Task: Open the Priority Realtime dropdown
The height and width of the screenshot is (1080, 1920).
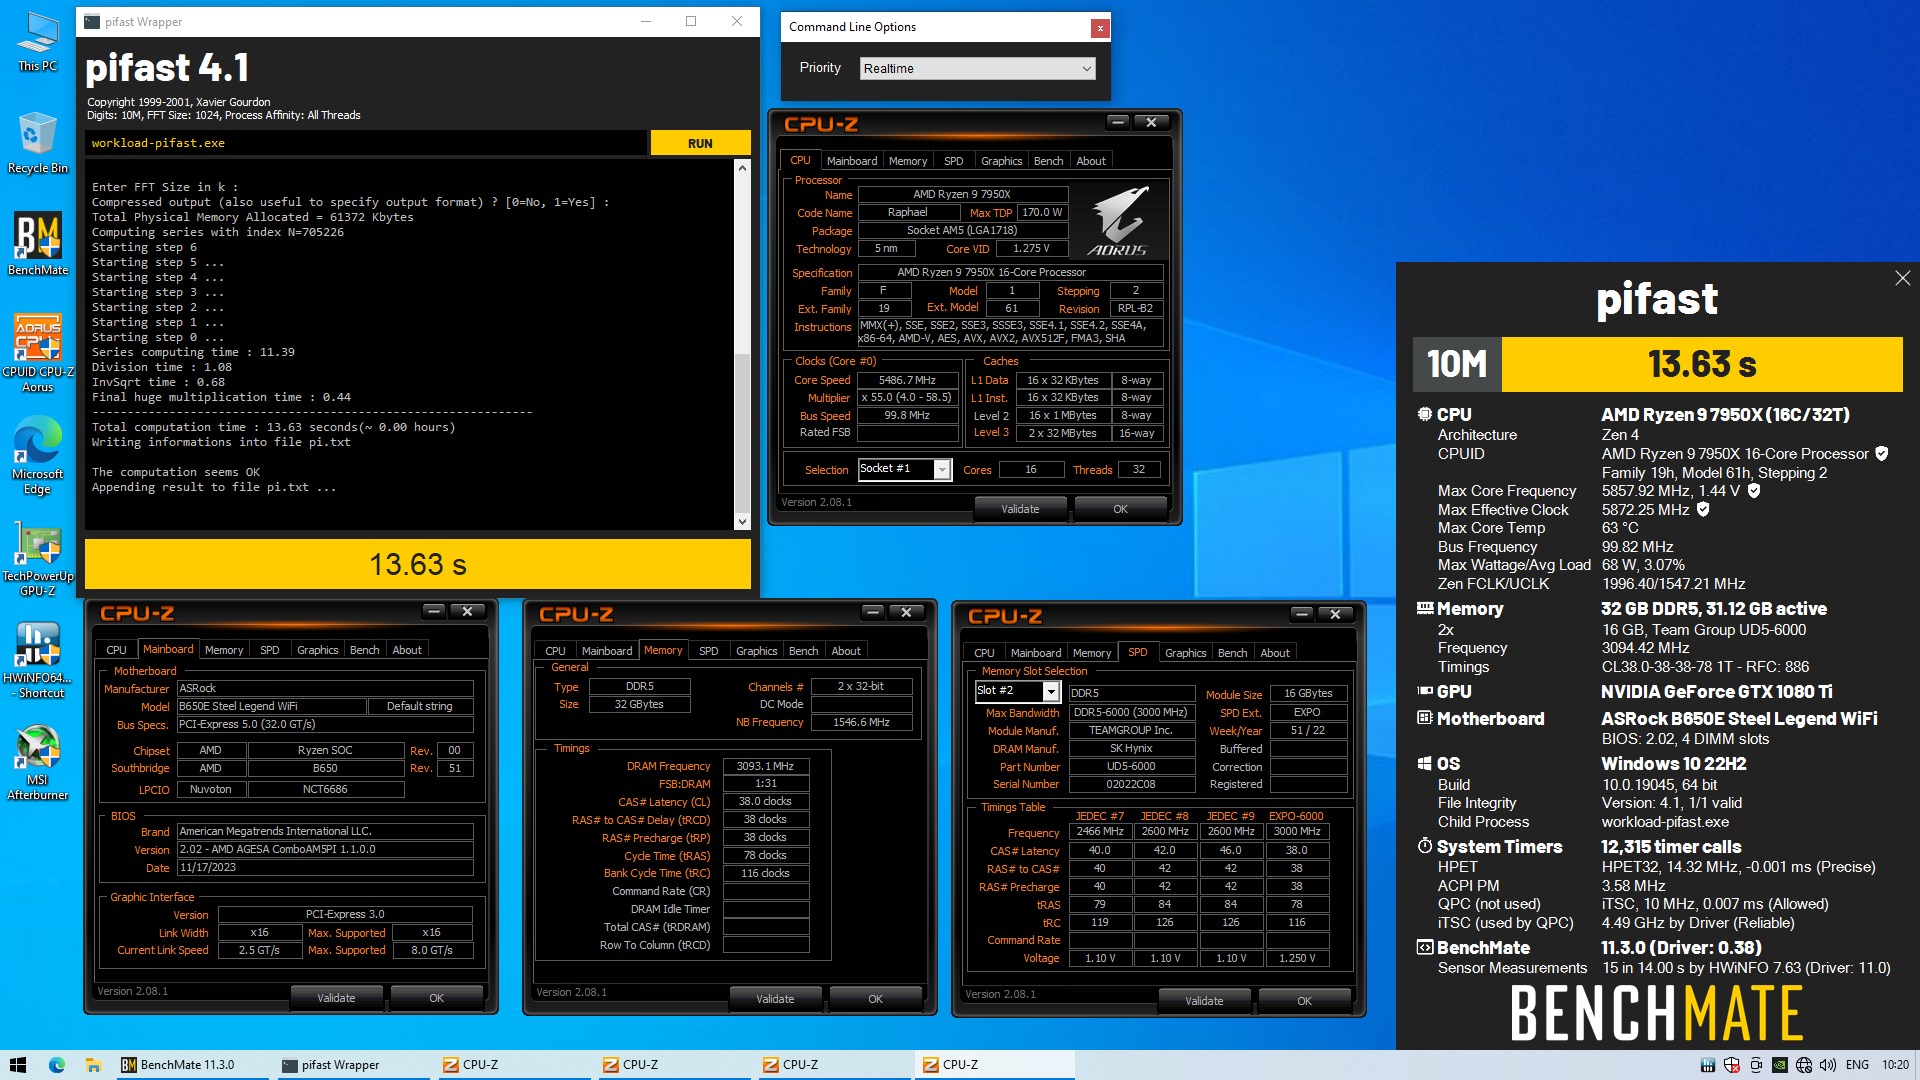Action: 977,68
